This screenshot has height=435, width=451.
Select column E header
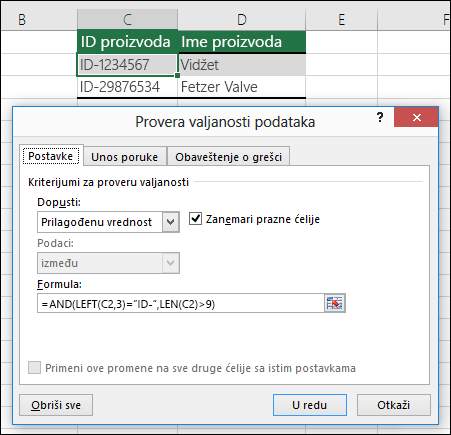click(341, 20)
